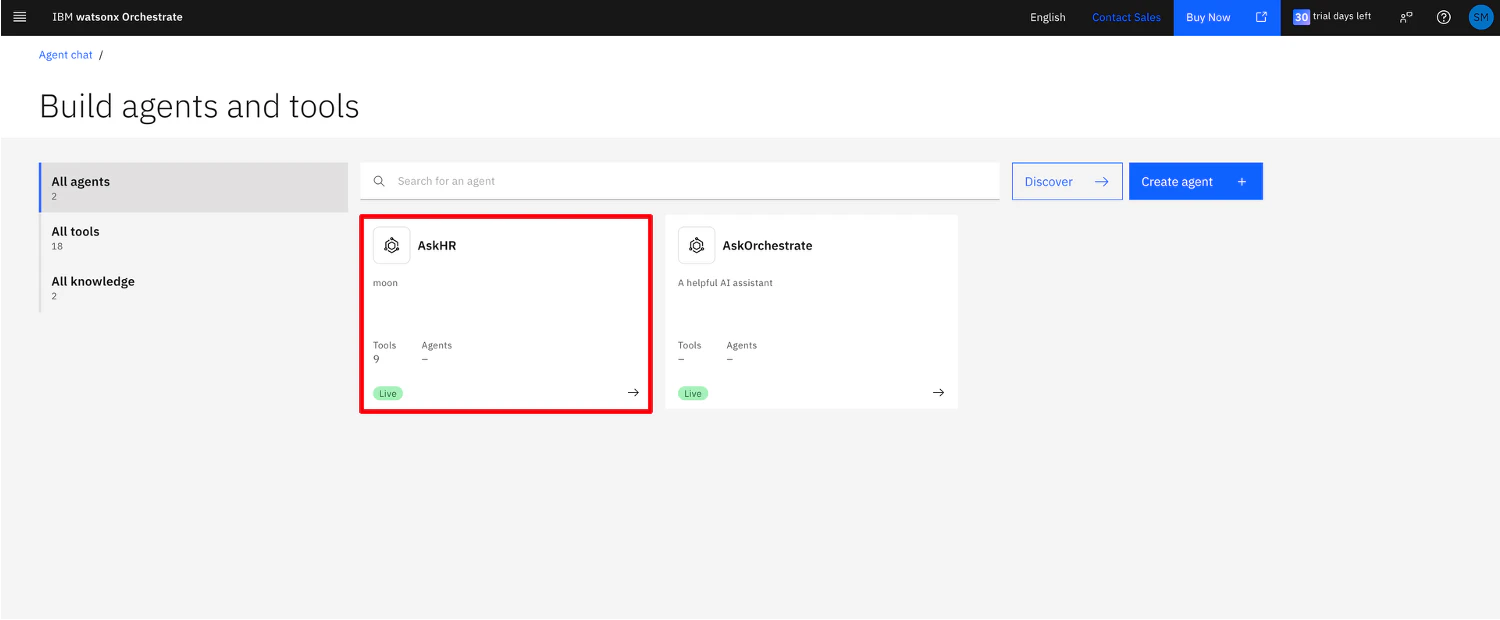Click the Live badge on AskOrchestrate card
Image resolution: width=1500 pixels, height=620 pixels.
pos(693,393)
